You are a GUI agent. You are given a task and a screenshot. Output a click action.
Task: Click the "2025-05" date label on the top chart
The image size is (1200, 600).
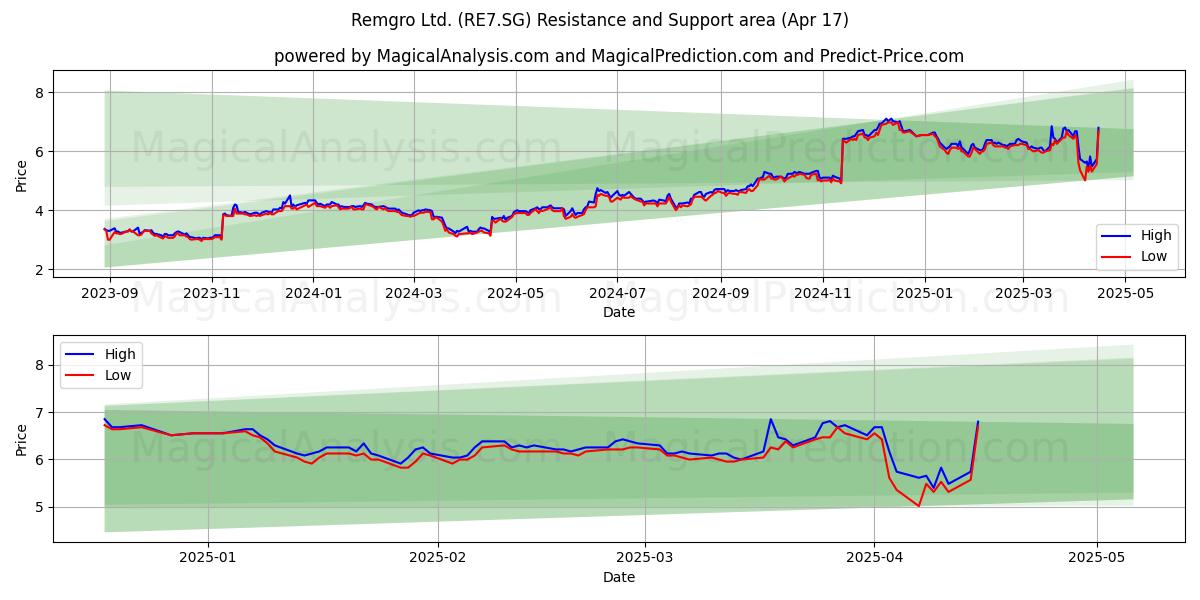coord(1125,295)
